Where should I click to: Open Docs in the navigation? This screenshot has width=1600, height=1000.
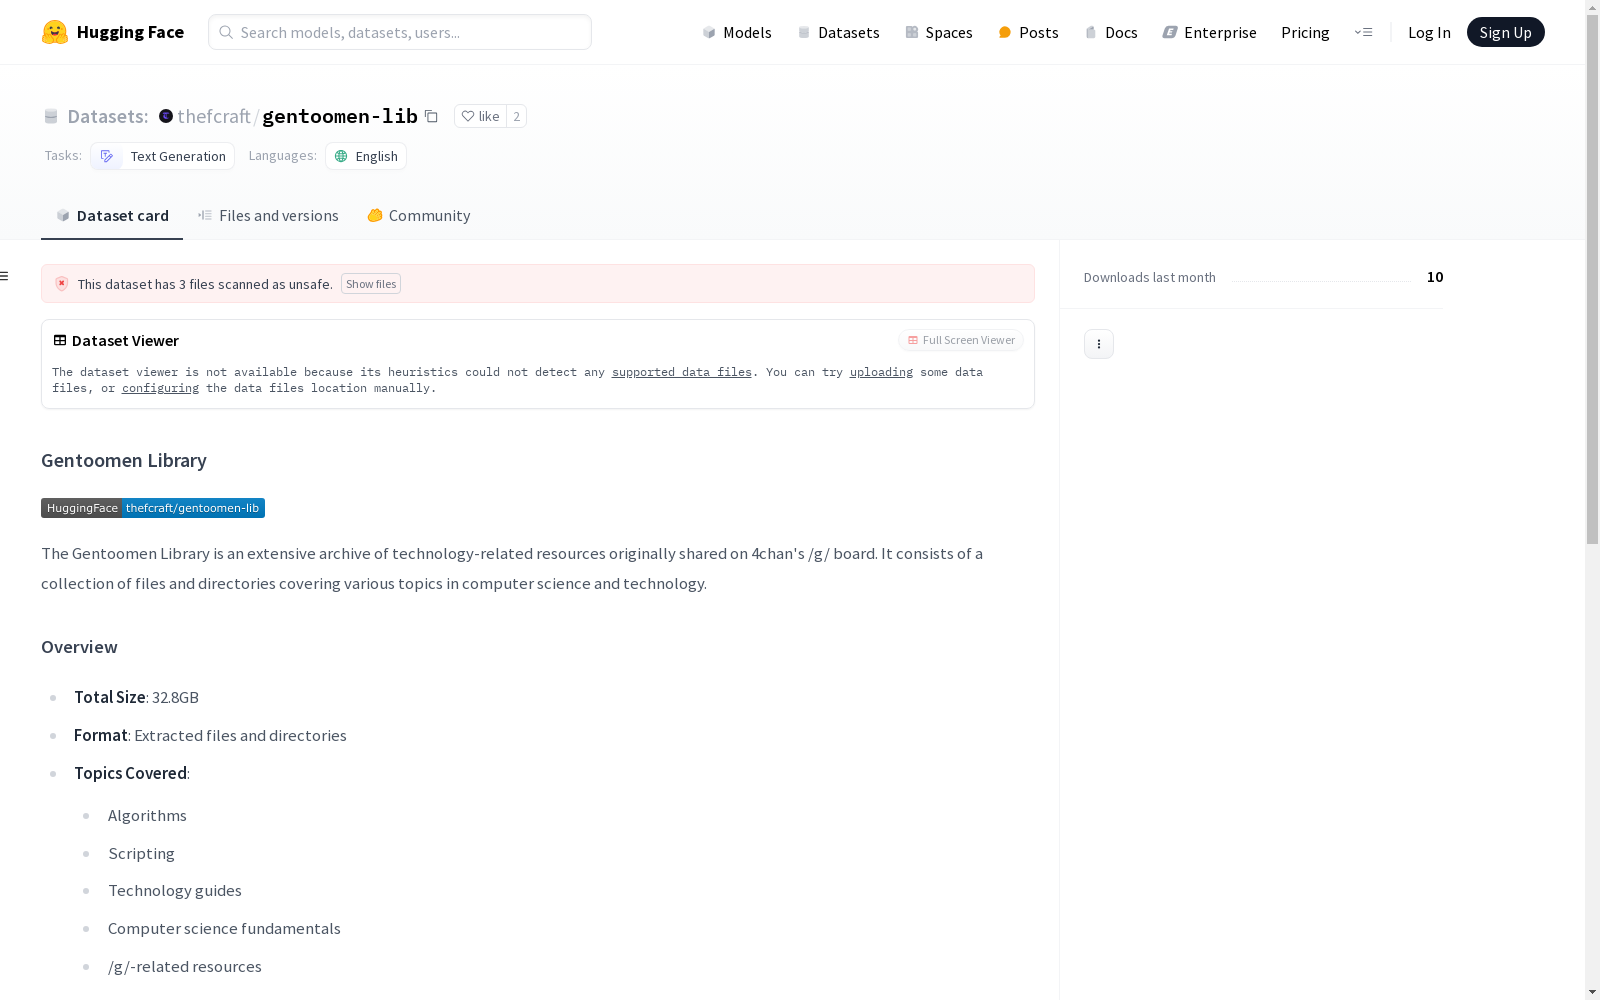pyautogui.click(x=1111, y=32)
